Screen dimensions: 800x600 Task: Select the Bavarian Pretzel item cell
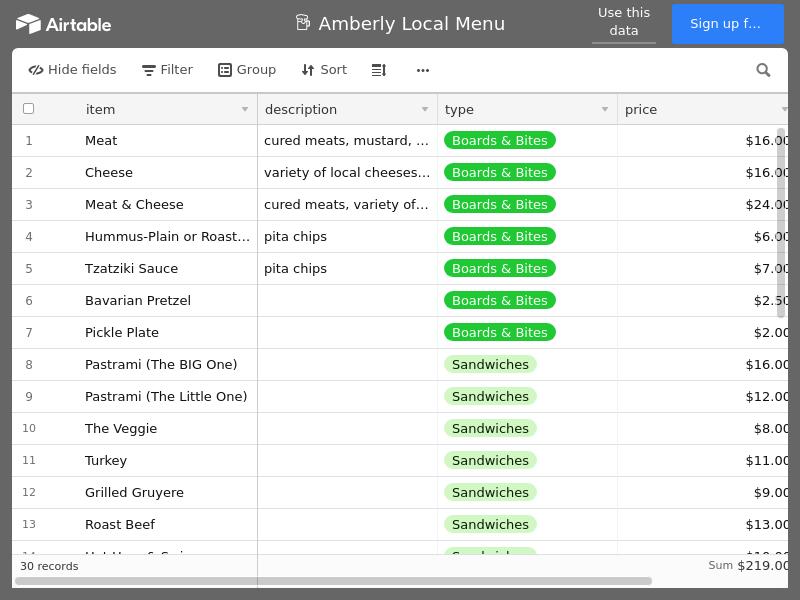coord(138,301)
